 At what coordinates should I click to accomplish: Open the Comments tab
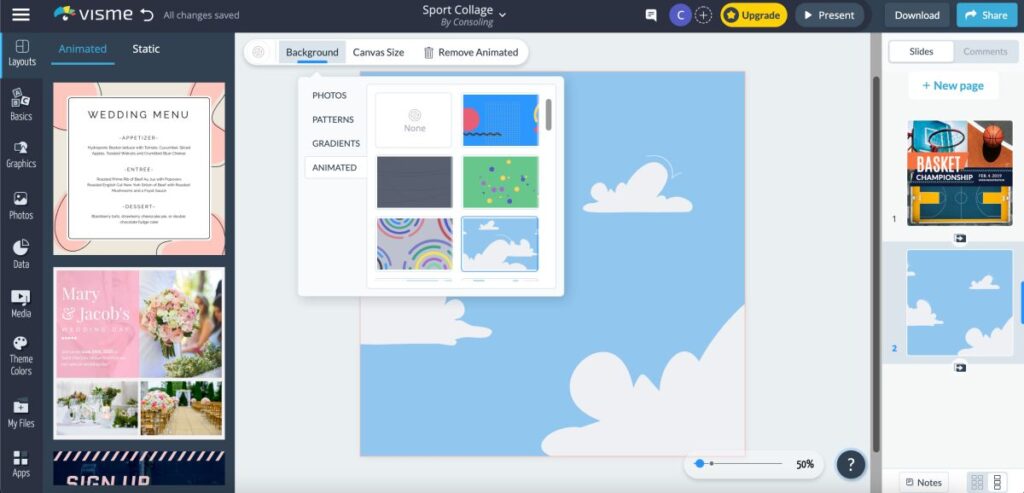point(985,52)
